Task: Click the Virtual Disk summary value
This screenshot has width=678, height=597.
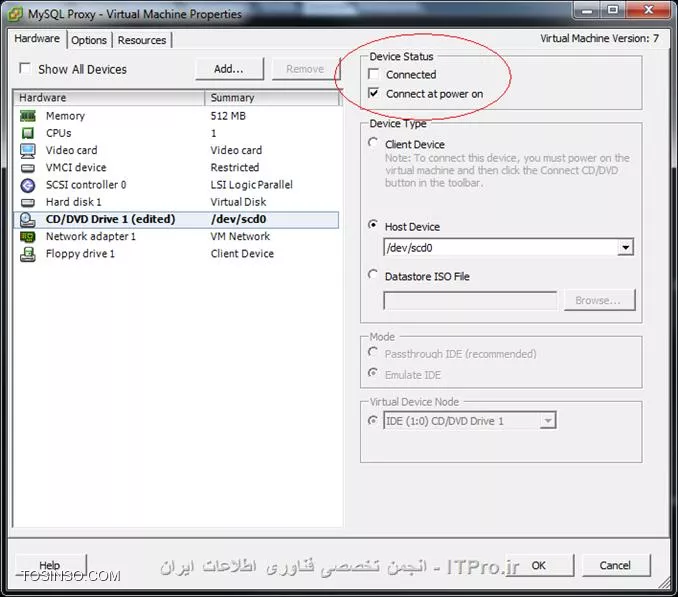Action: [238, 202]
